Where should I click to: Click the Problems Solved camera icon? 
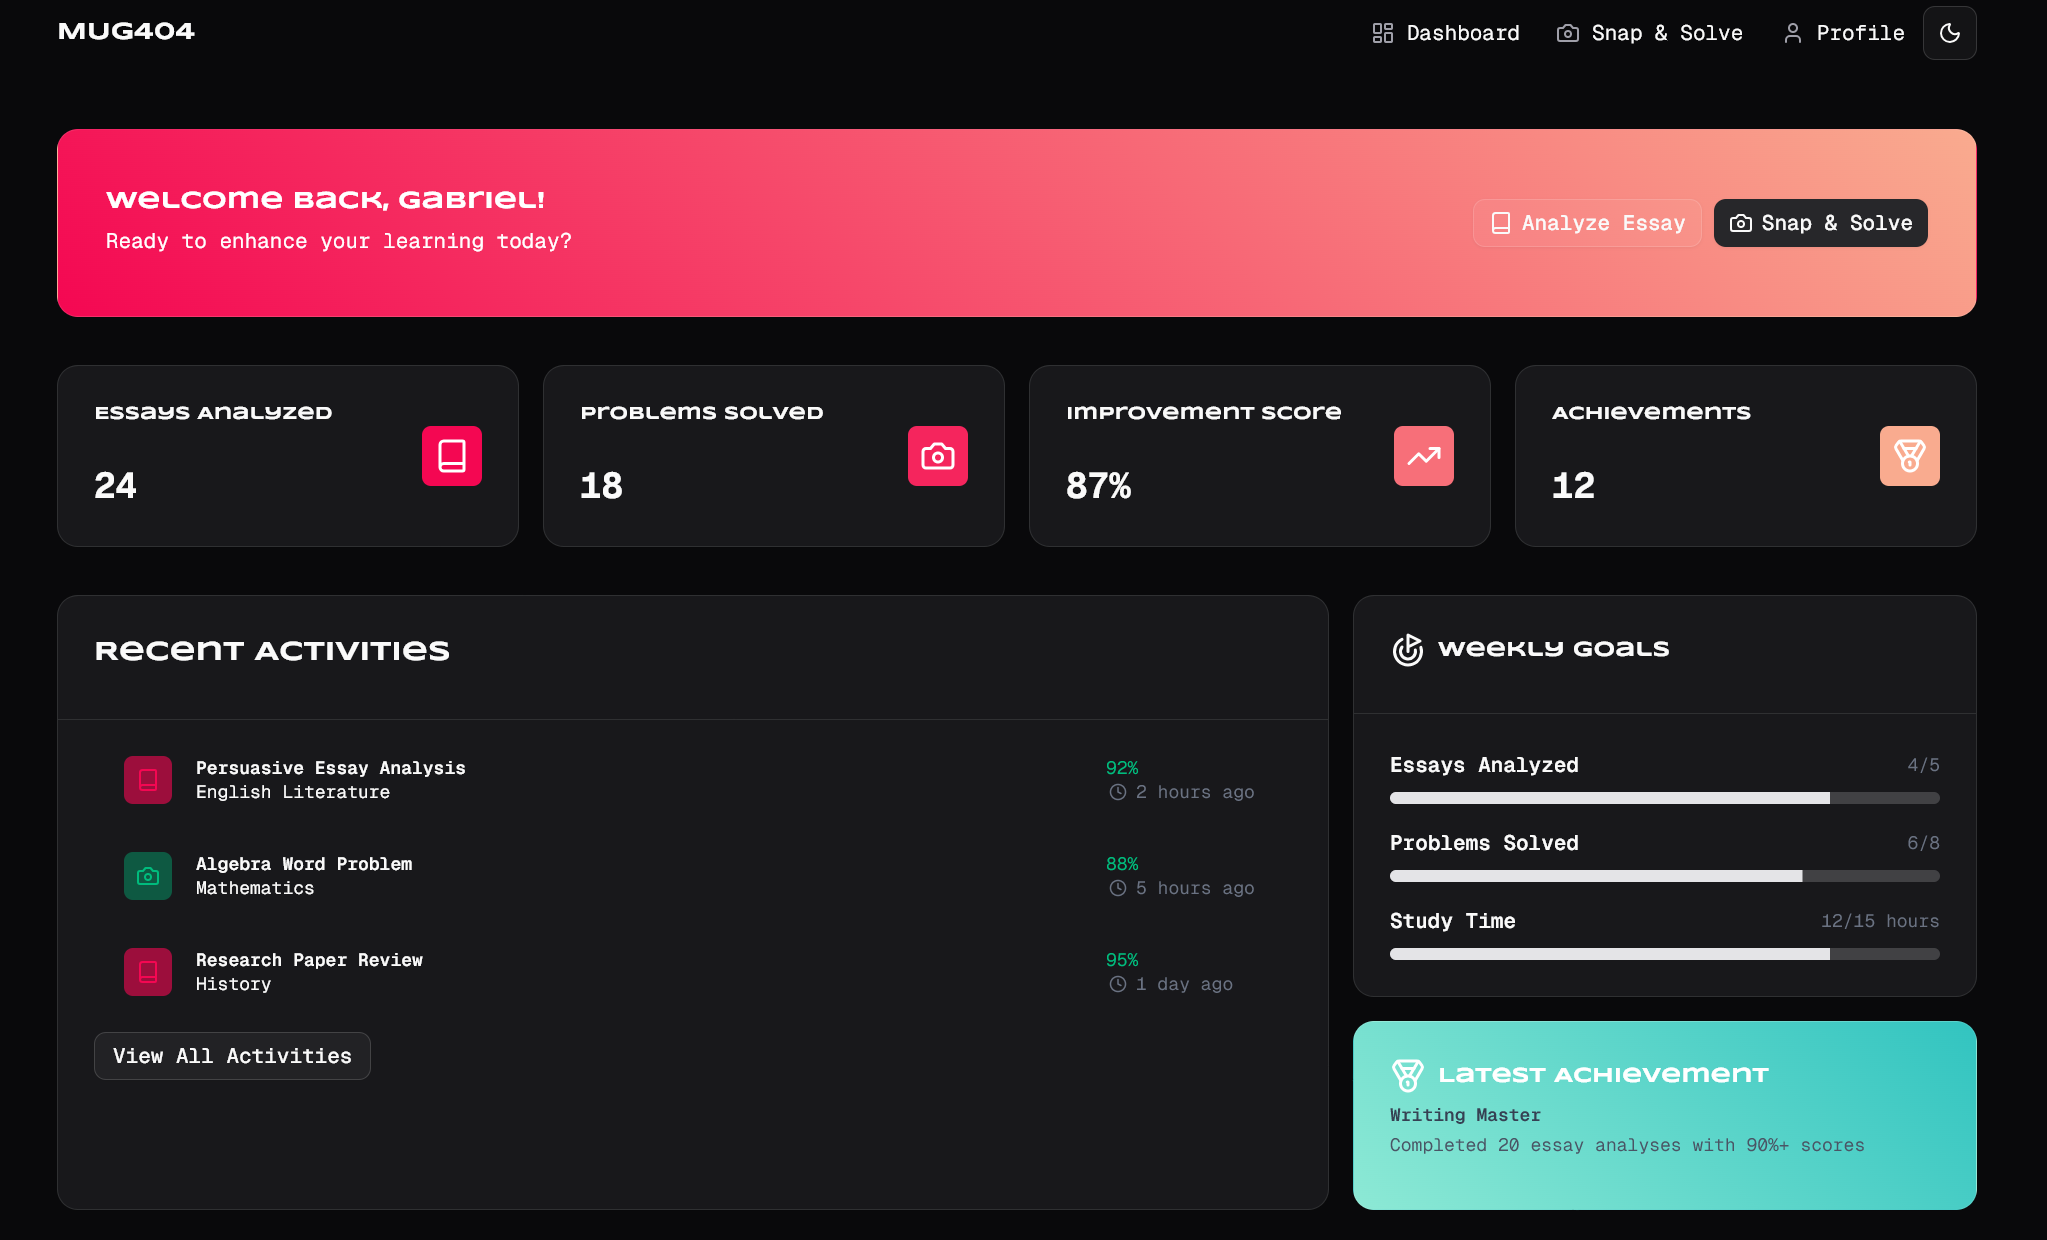(x=937, y=456)
